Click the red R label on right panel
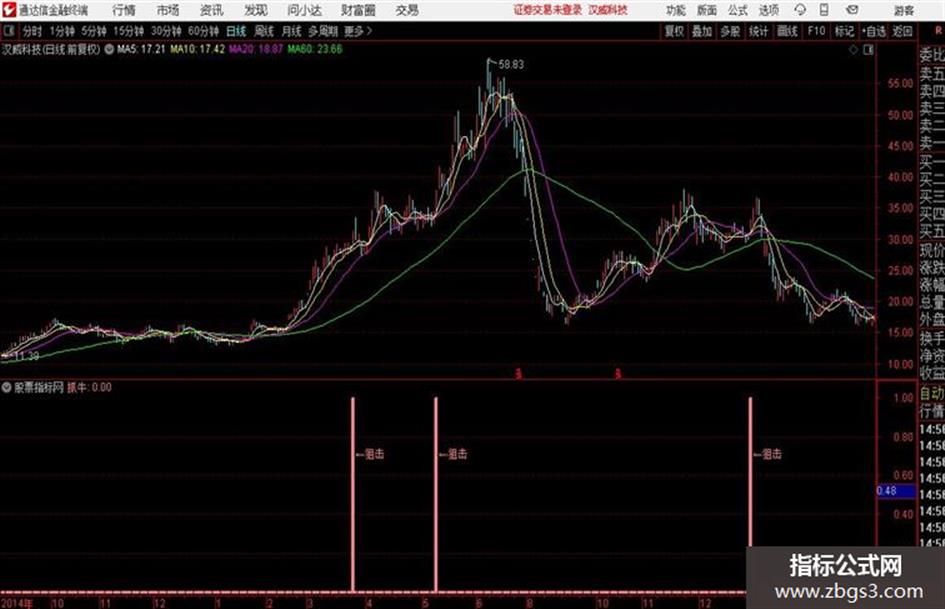945x609 pixels. click(x=938, y=30)
